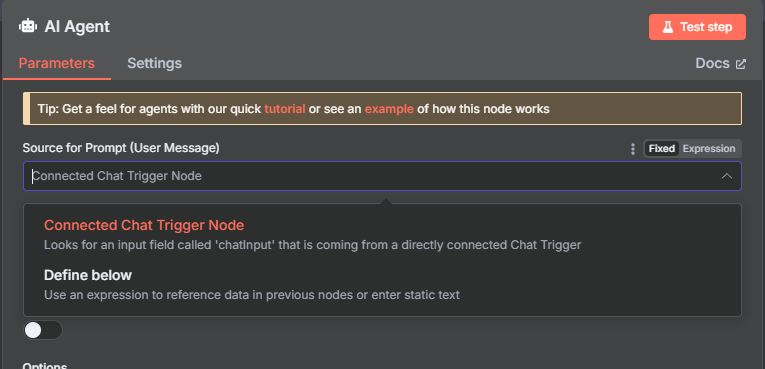765x369 pixels.
Task: Switch to the Settings tab
Action: pyautogui.click(x=154, y=63)
